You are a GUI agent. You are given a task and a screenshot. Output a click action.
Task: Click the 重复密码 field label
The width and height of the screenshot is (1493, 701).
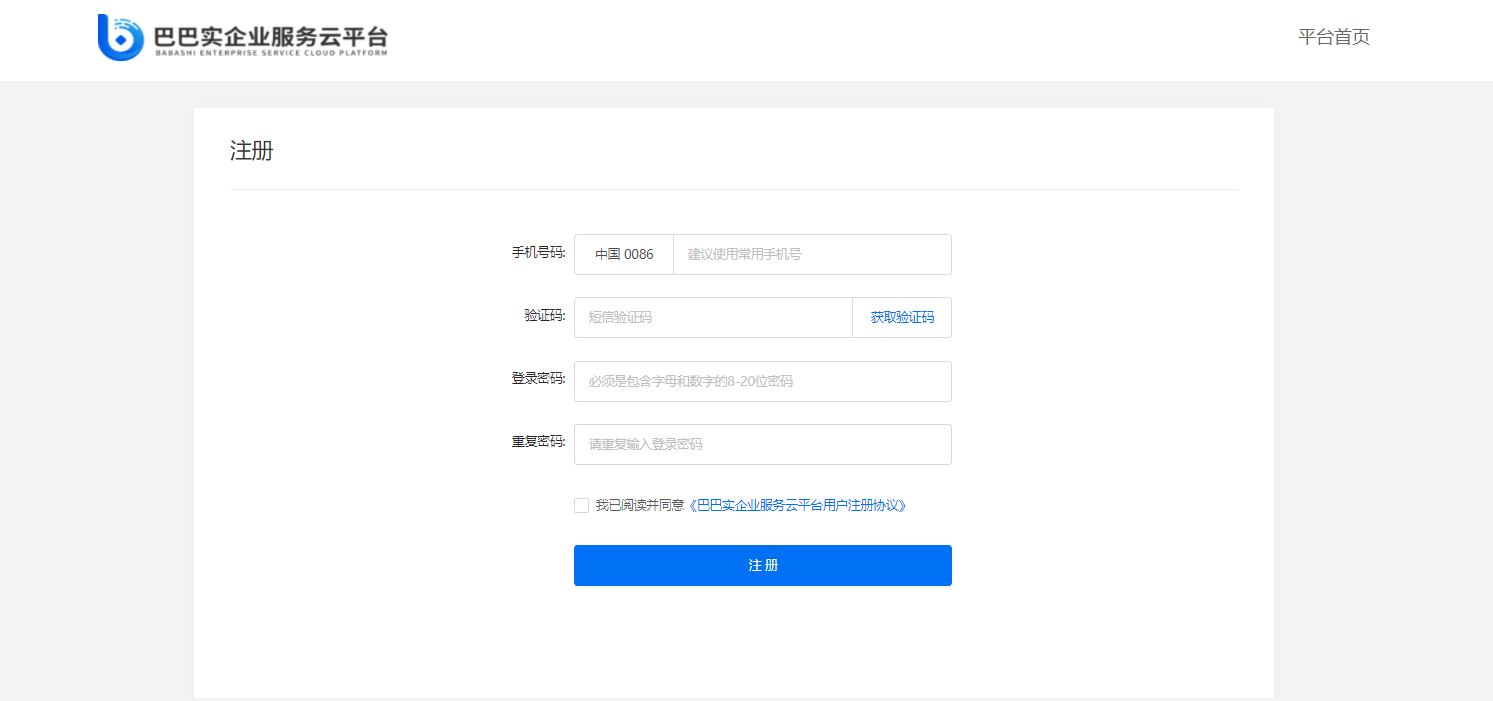[x=538, y=442]
